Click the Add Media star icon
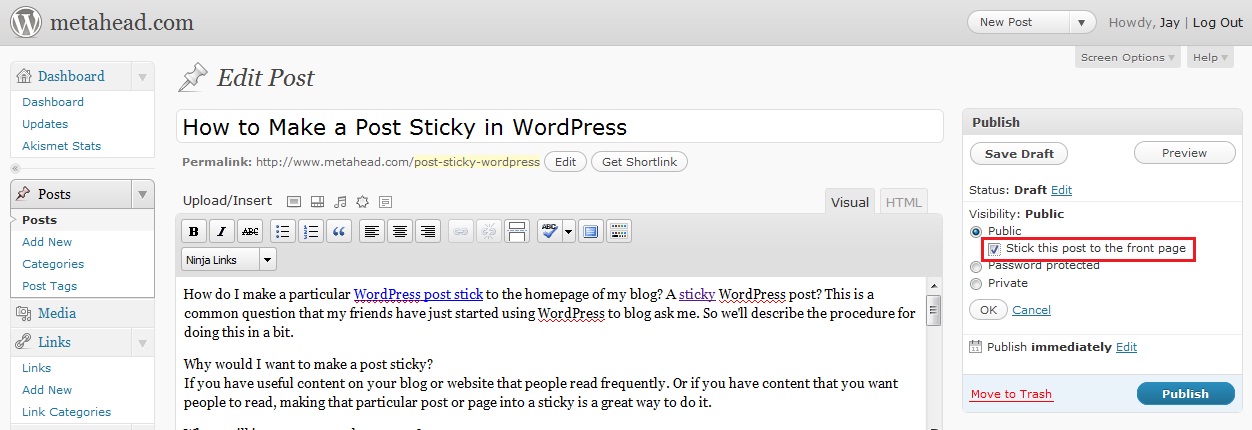The image size is (1252, 430). (363, 201)
